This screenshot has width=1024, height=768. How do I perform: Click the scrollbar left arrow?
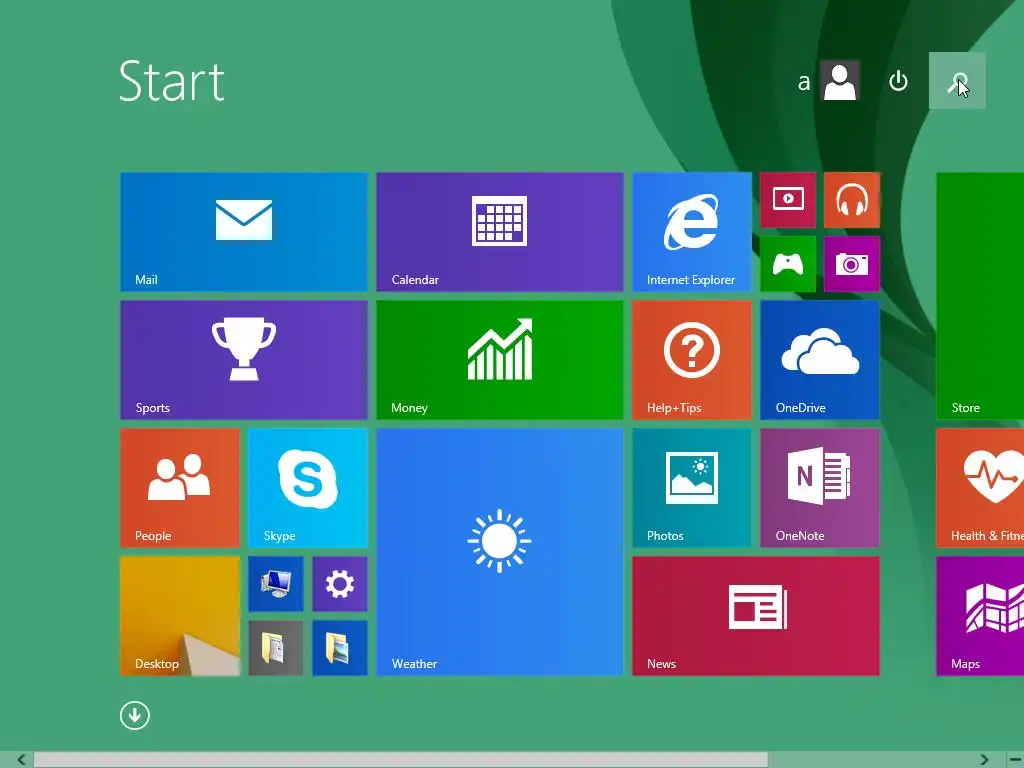pos(21,760)
